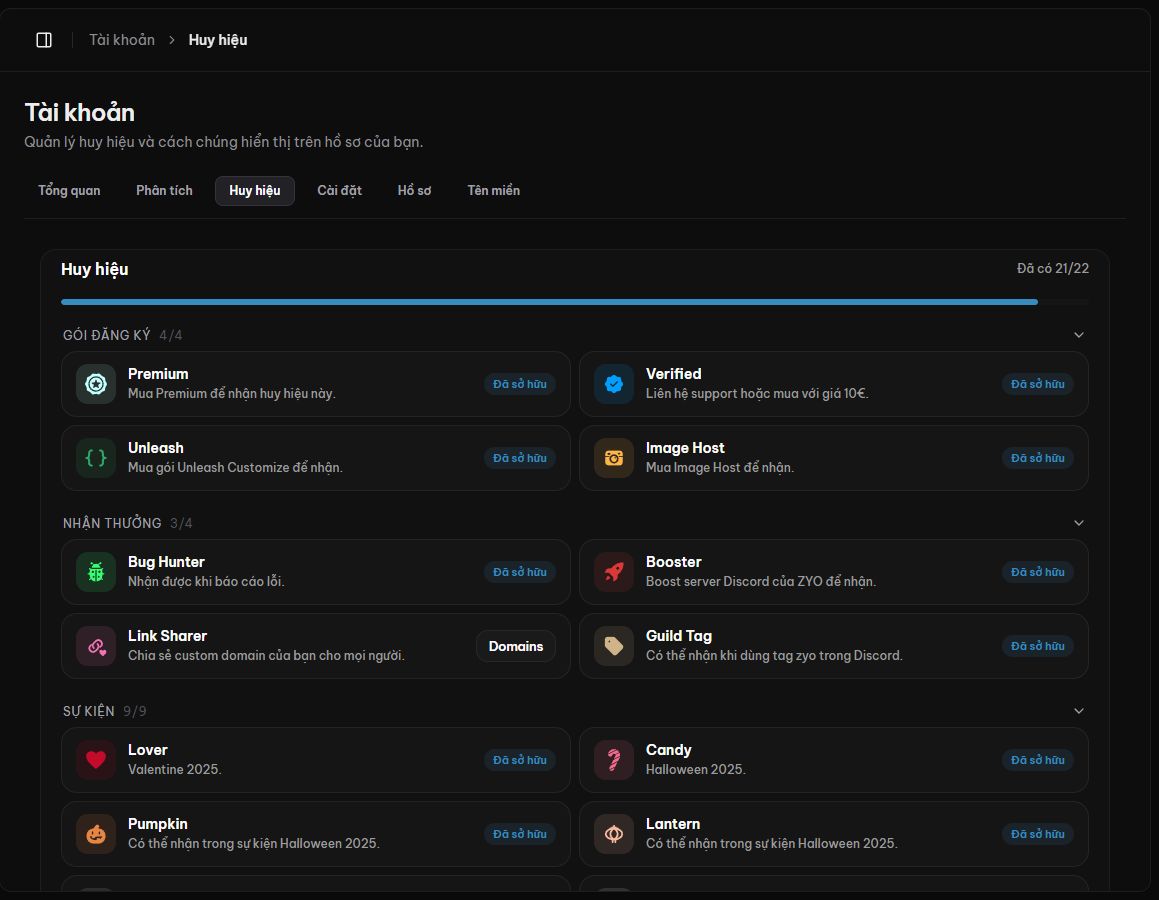Select the Huy hiệu tab

(x=255, y=191)
